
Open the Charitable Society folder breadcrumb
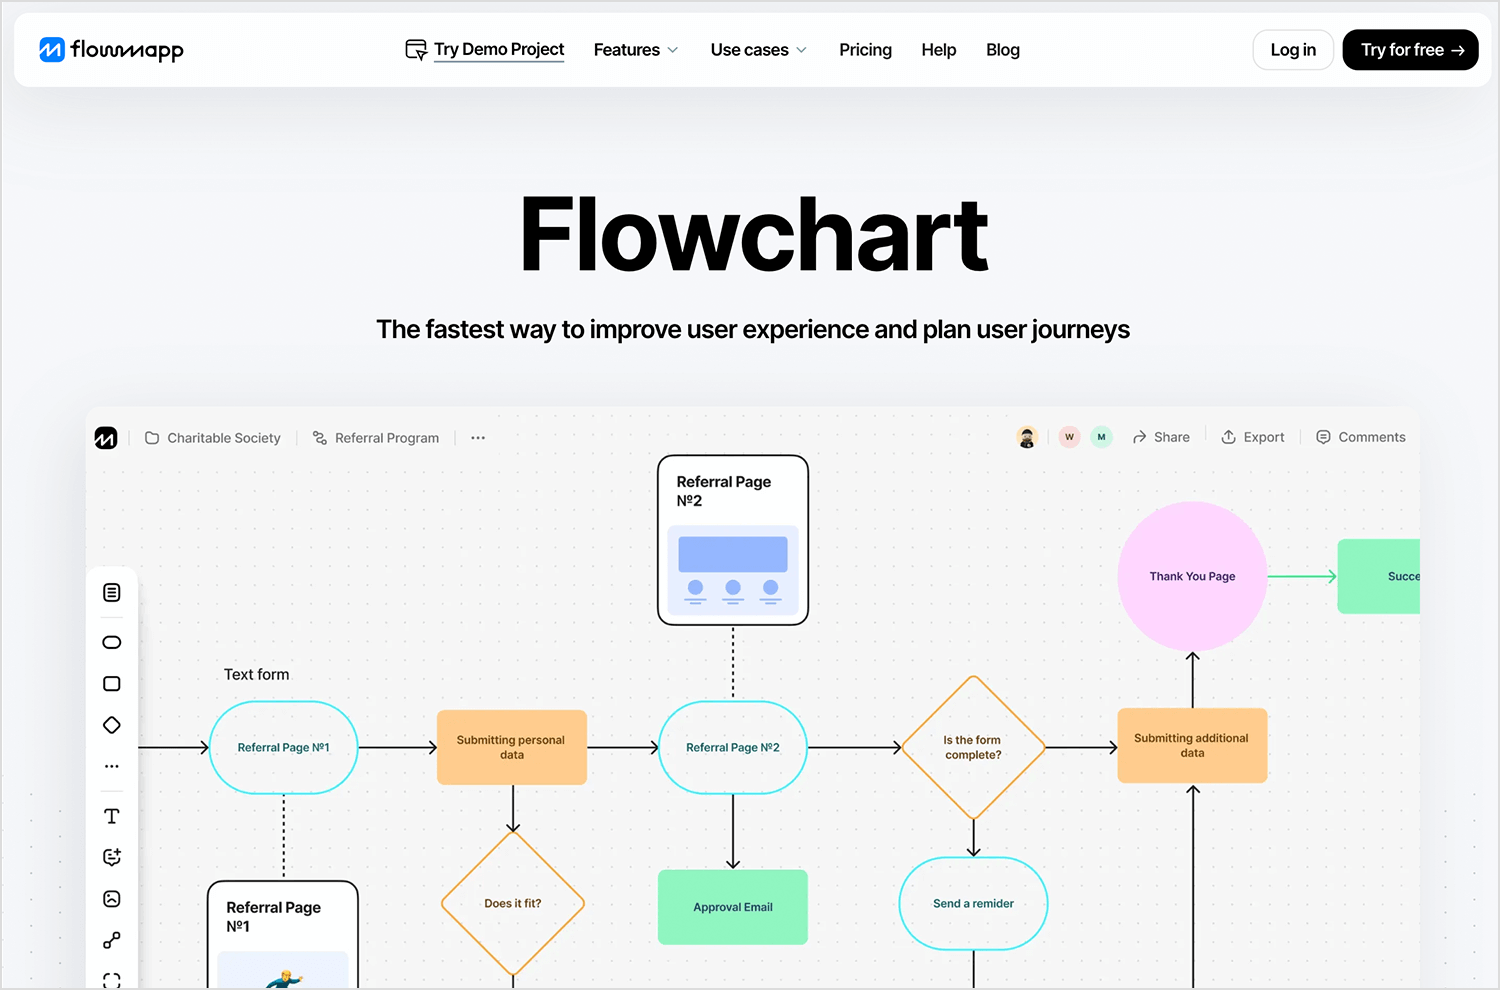213,438
